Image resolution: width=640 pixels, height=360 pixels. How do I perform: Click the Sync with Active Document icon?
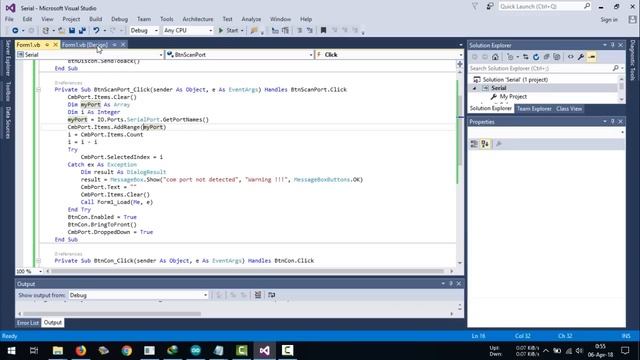(x=526, y=57)
